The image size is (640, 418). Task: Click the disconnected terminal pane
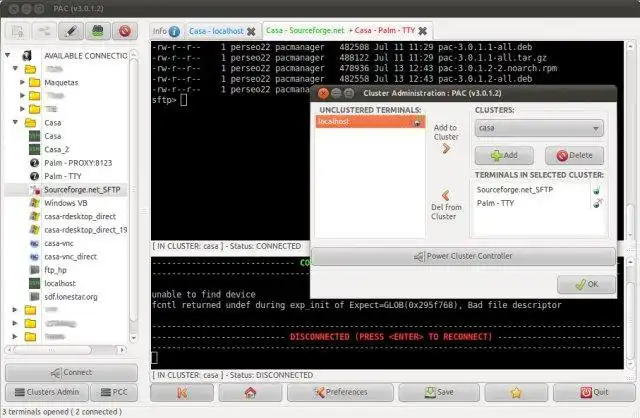[x=387, y=313]
